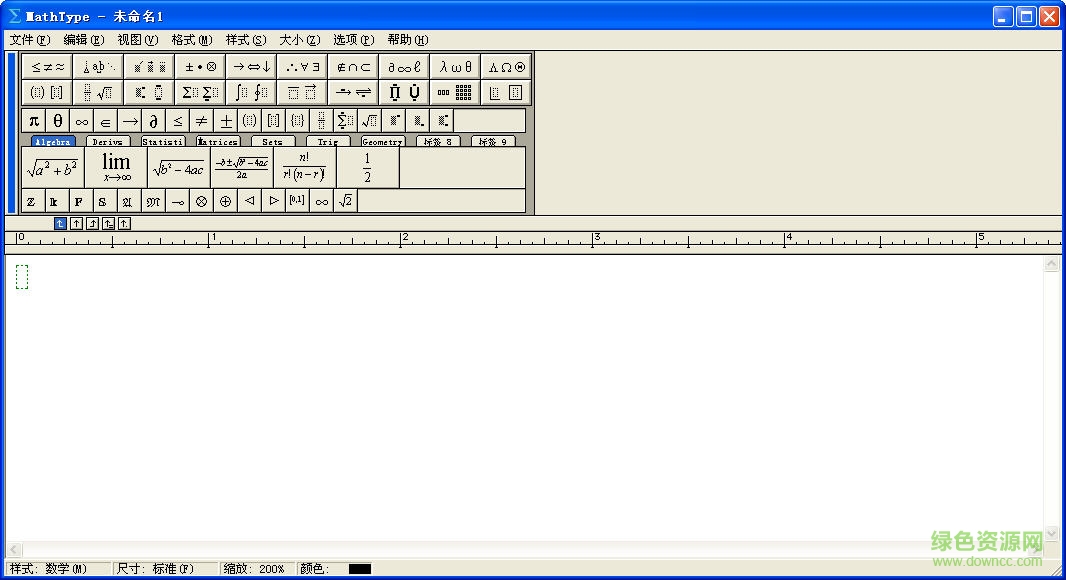
Task: Click the vertical scrollbar up arrow
Action: (1052, 264)
